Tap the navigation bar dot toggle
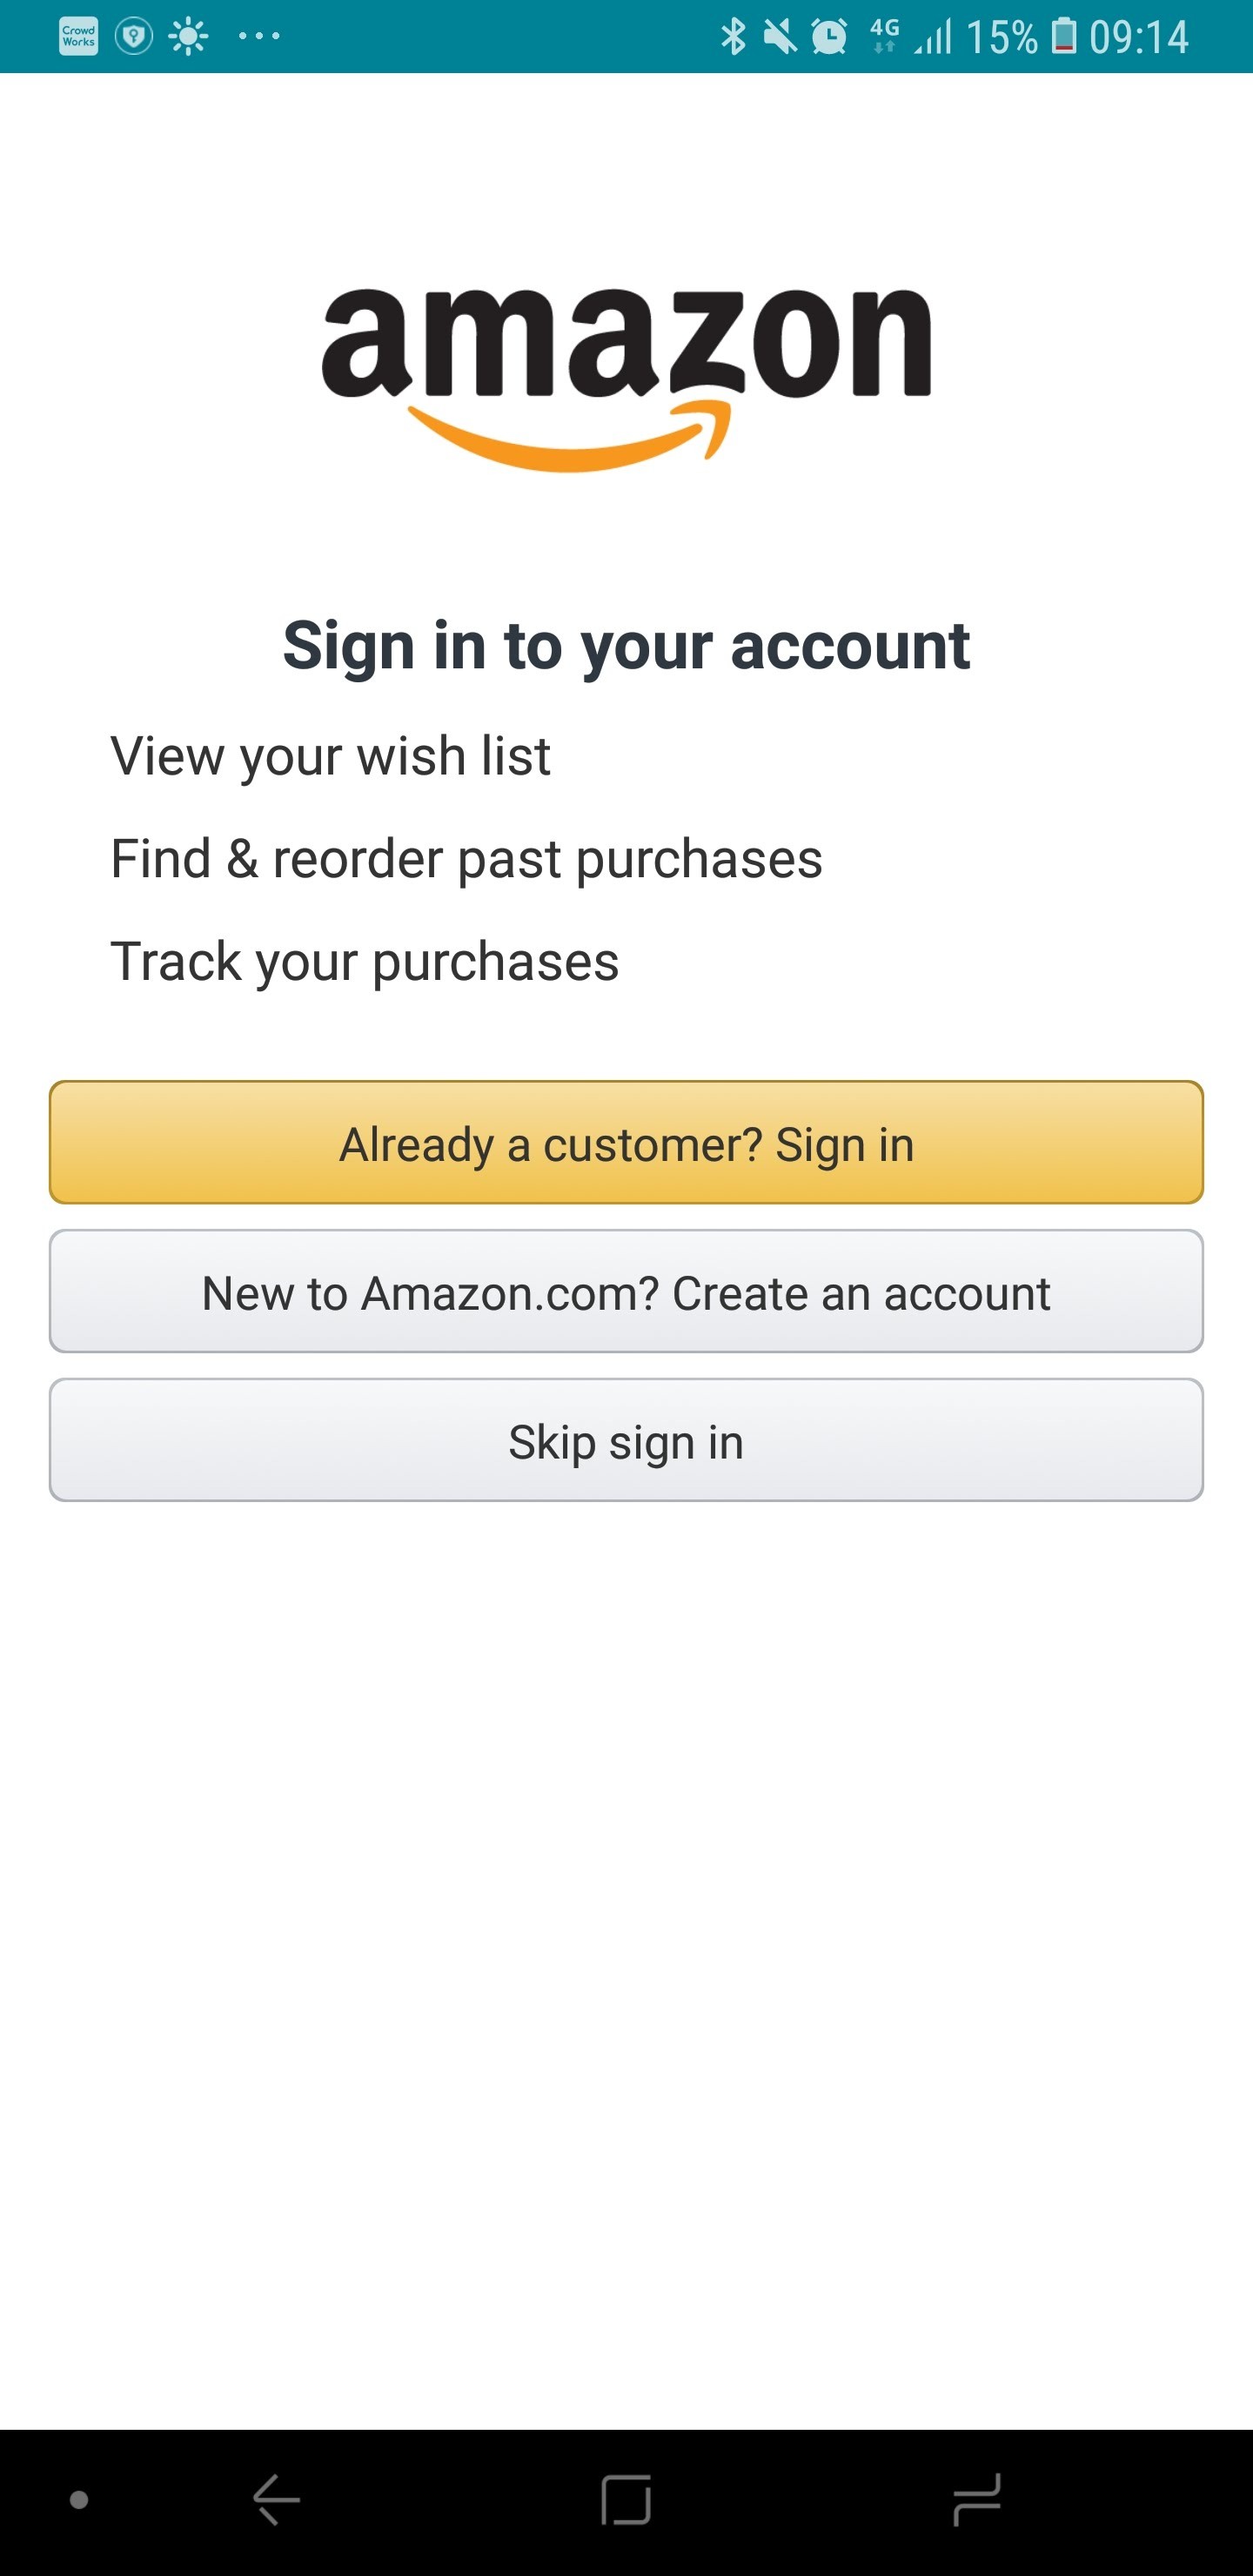 click(79, 2500)
